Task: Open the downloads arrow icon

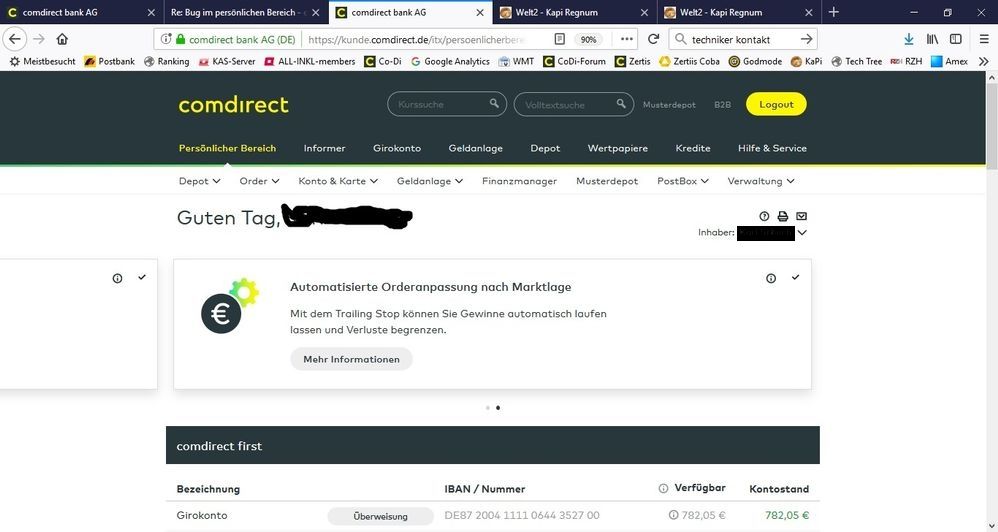Action: point(909,39)
